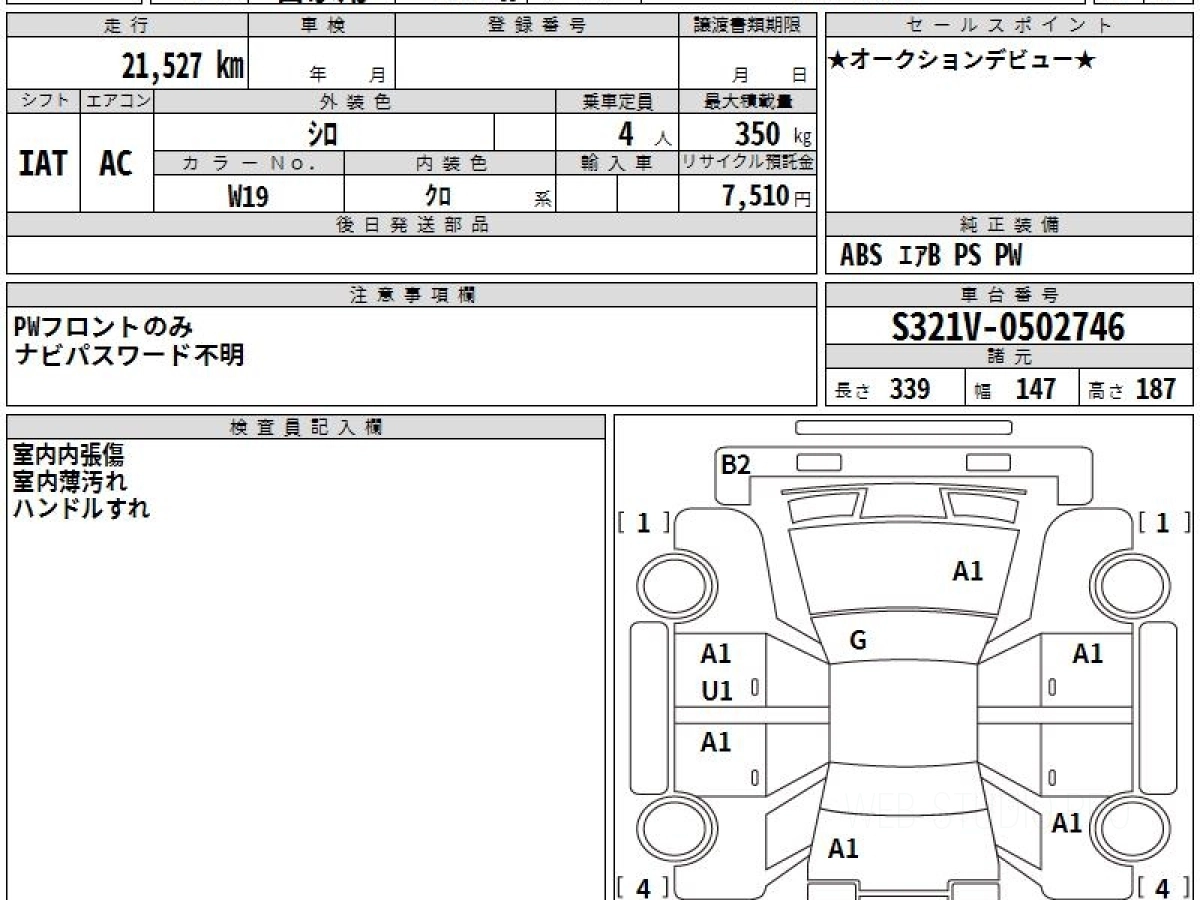Image resolution: width=1200 pixels, height=900 pixels.
Task: Click the exterior color value シロ
Action: pyautogui.click(x=323, y=133)
